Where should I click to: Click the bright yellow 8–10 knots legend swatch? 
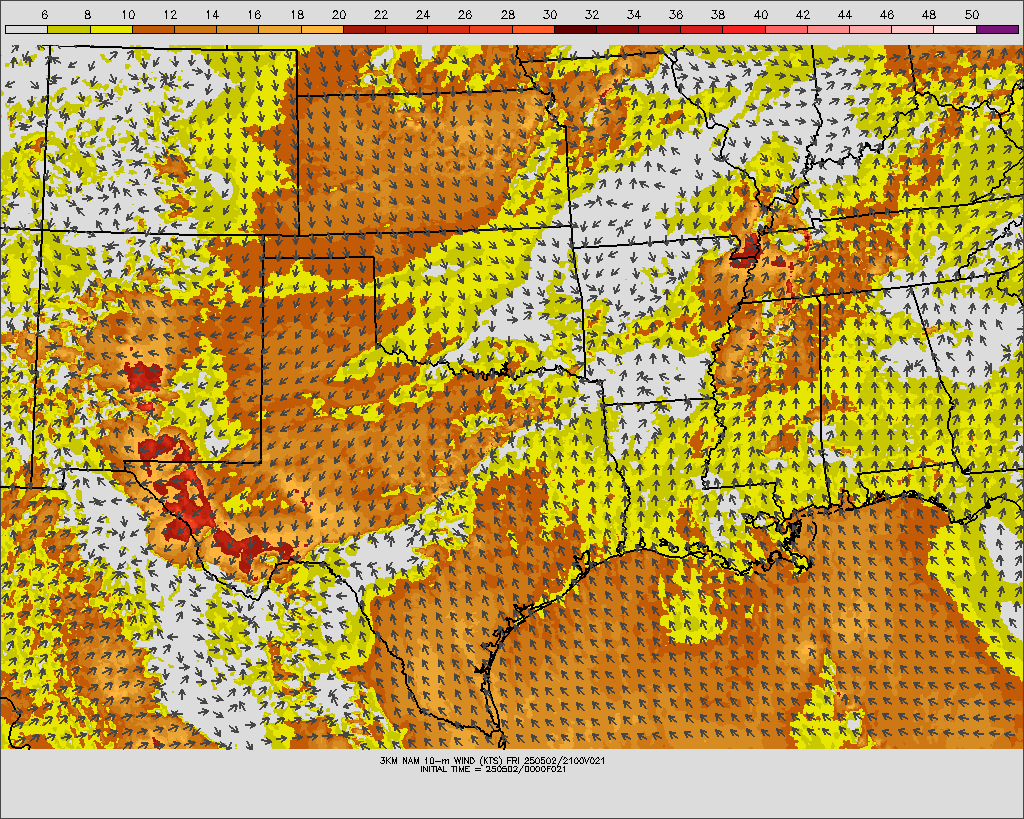point(111,29)
